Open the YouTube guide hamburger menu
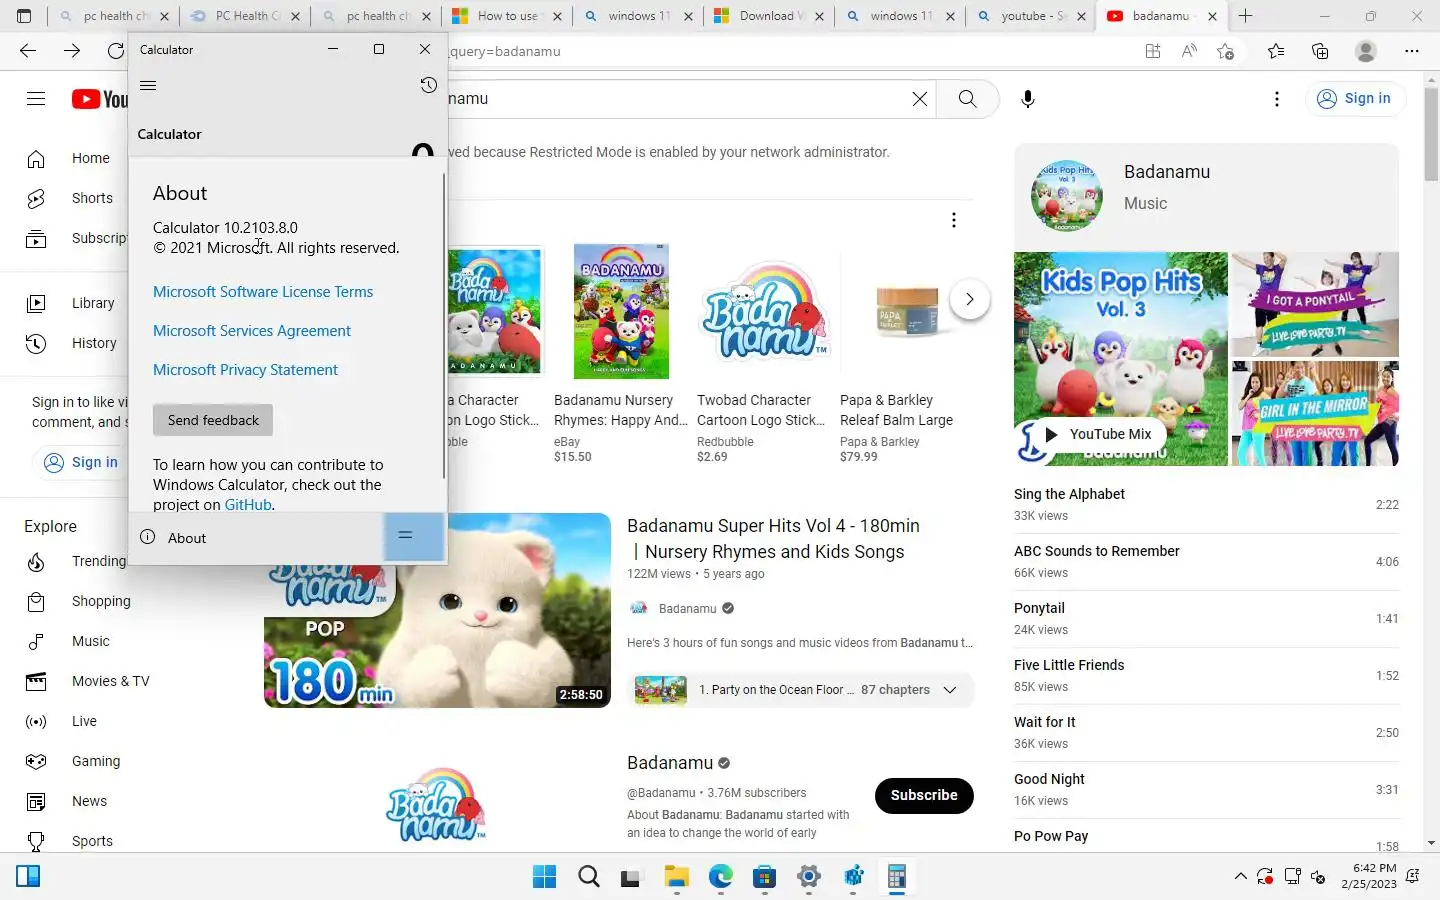The height and width of the screenshot is (900, 1440). [36, 98]
